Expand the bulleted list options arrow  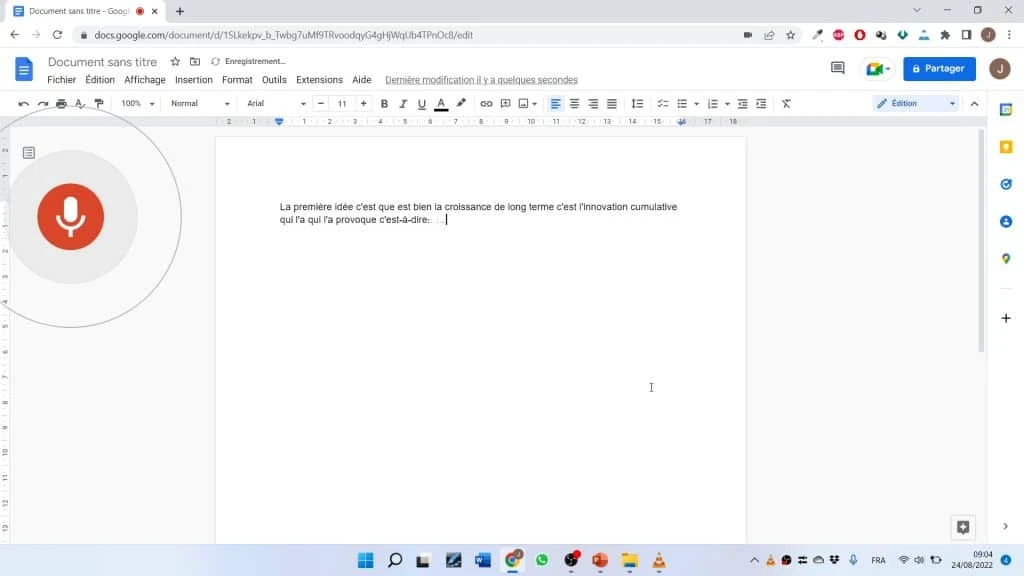[696, 104]
